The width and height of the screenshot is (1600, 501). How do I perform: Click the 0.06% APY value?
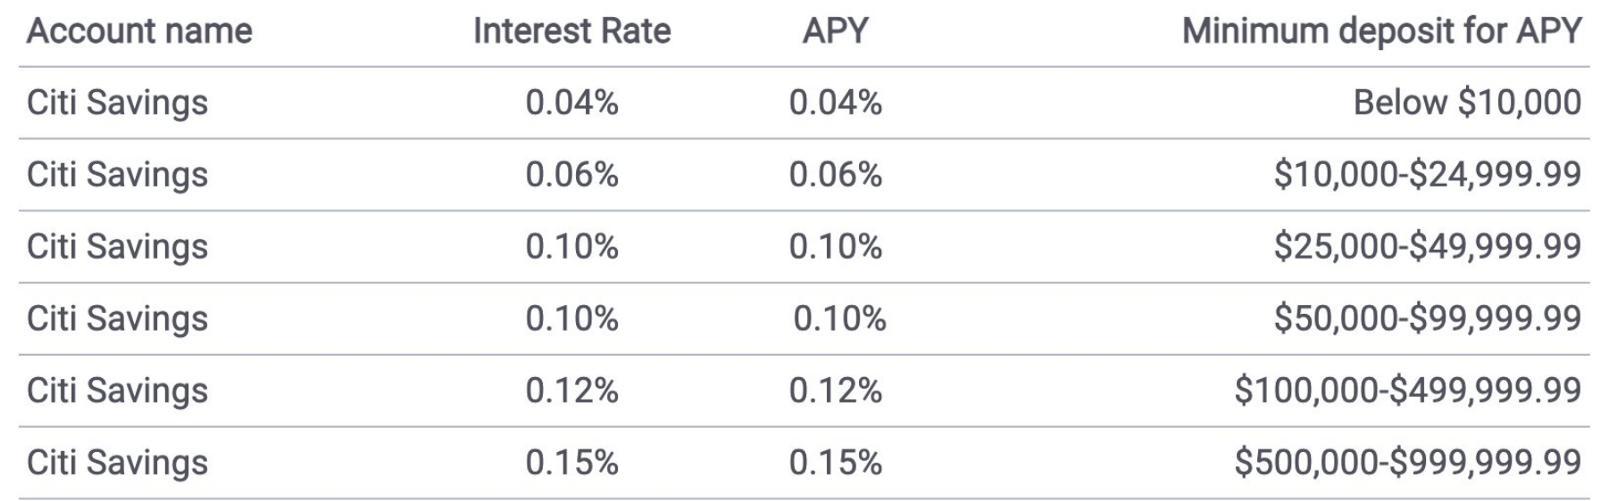(835, 174)
